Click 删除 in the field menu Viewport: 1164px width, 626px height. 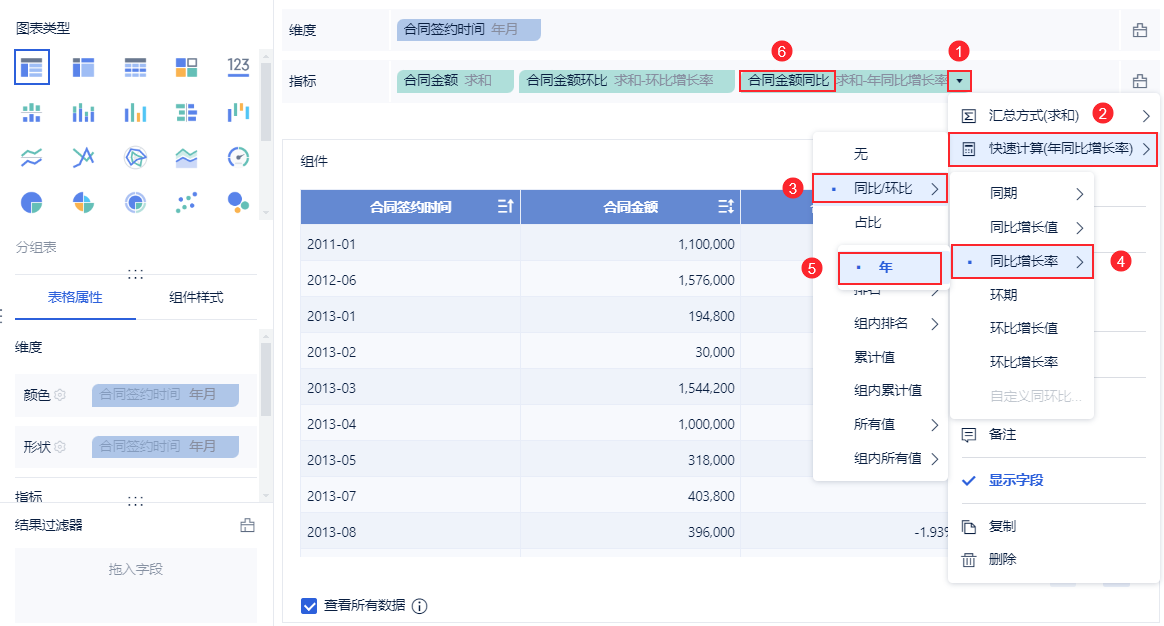1002,560
